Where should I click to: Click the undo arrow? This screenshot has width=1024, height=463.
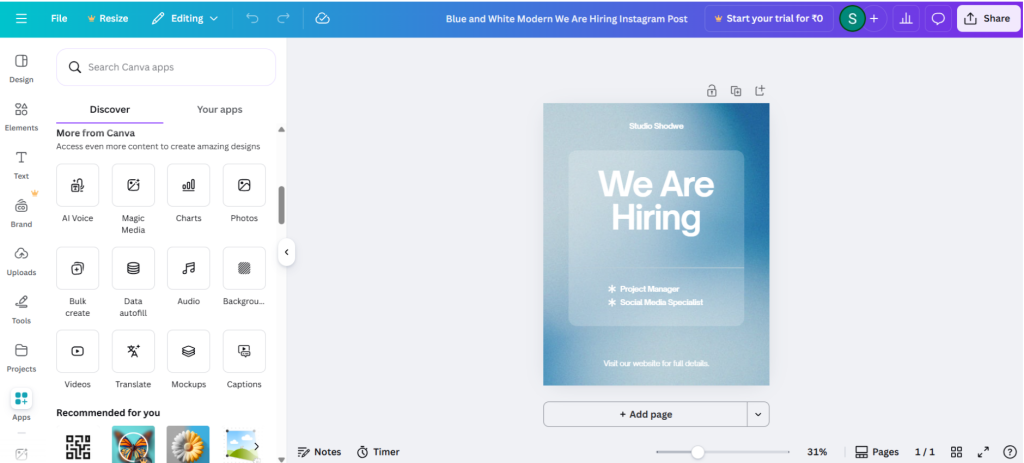point(252,18)
